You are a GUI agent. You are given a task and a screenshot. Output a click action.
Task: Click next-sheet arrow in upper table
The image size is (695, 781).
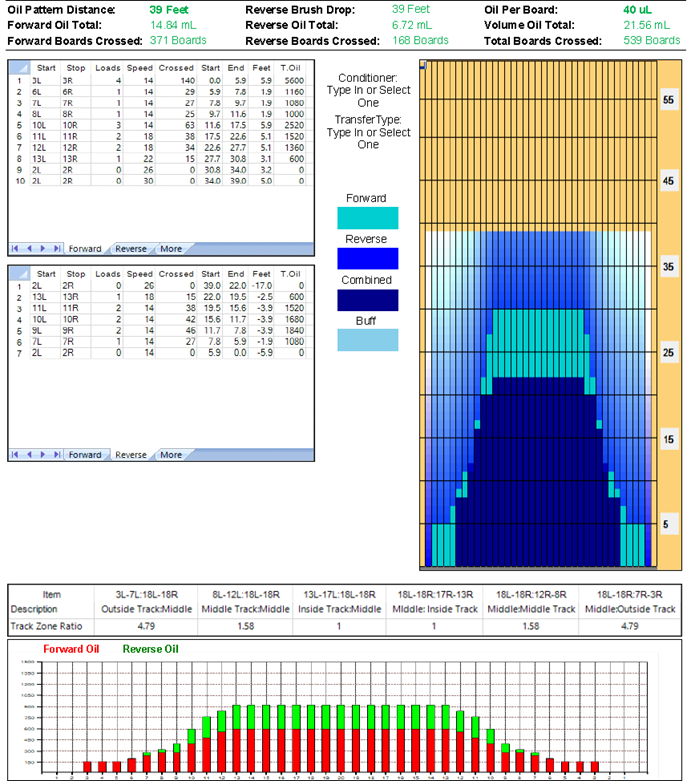(41, 248)
